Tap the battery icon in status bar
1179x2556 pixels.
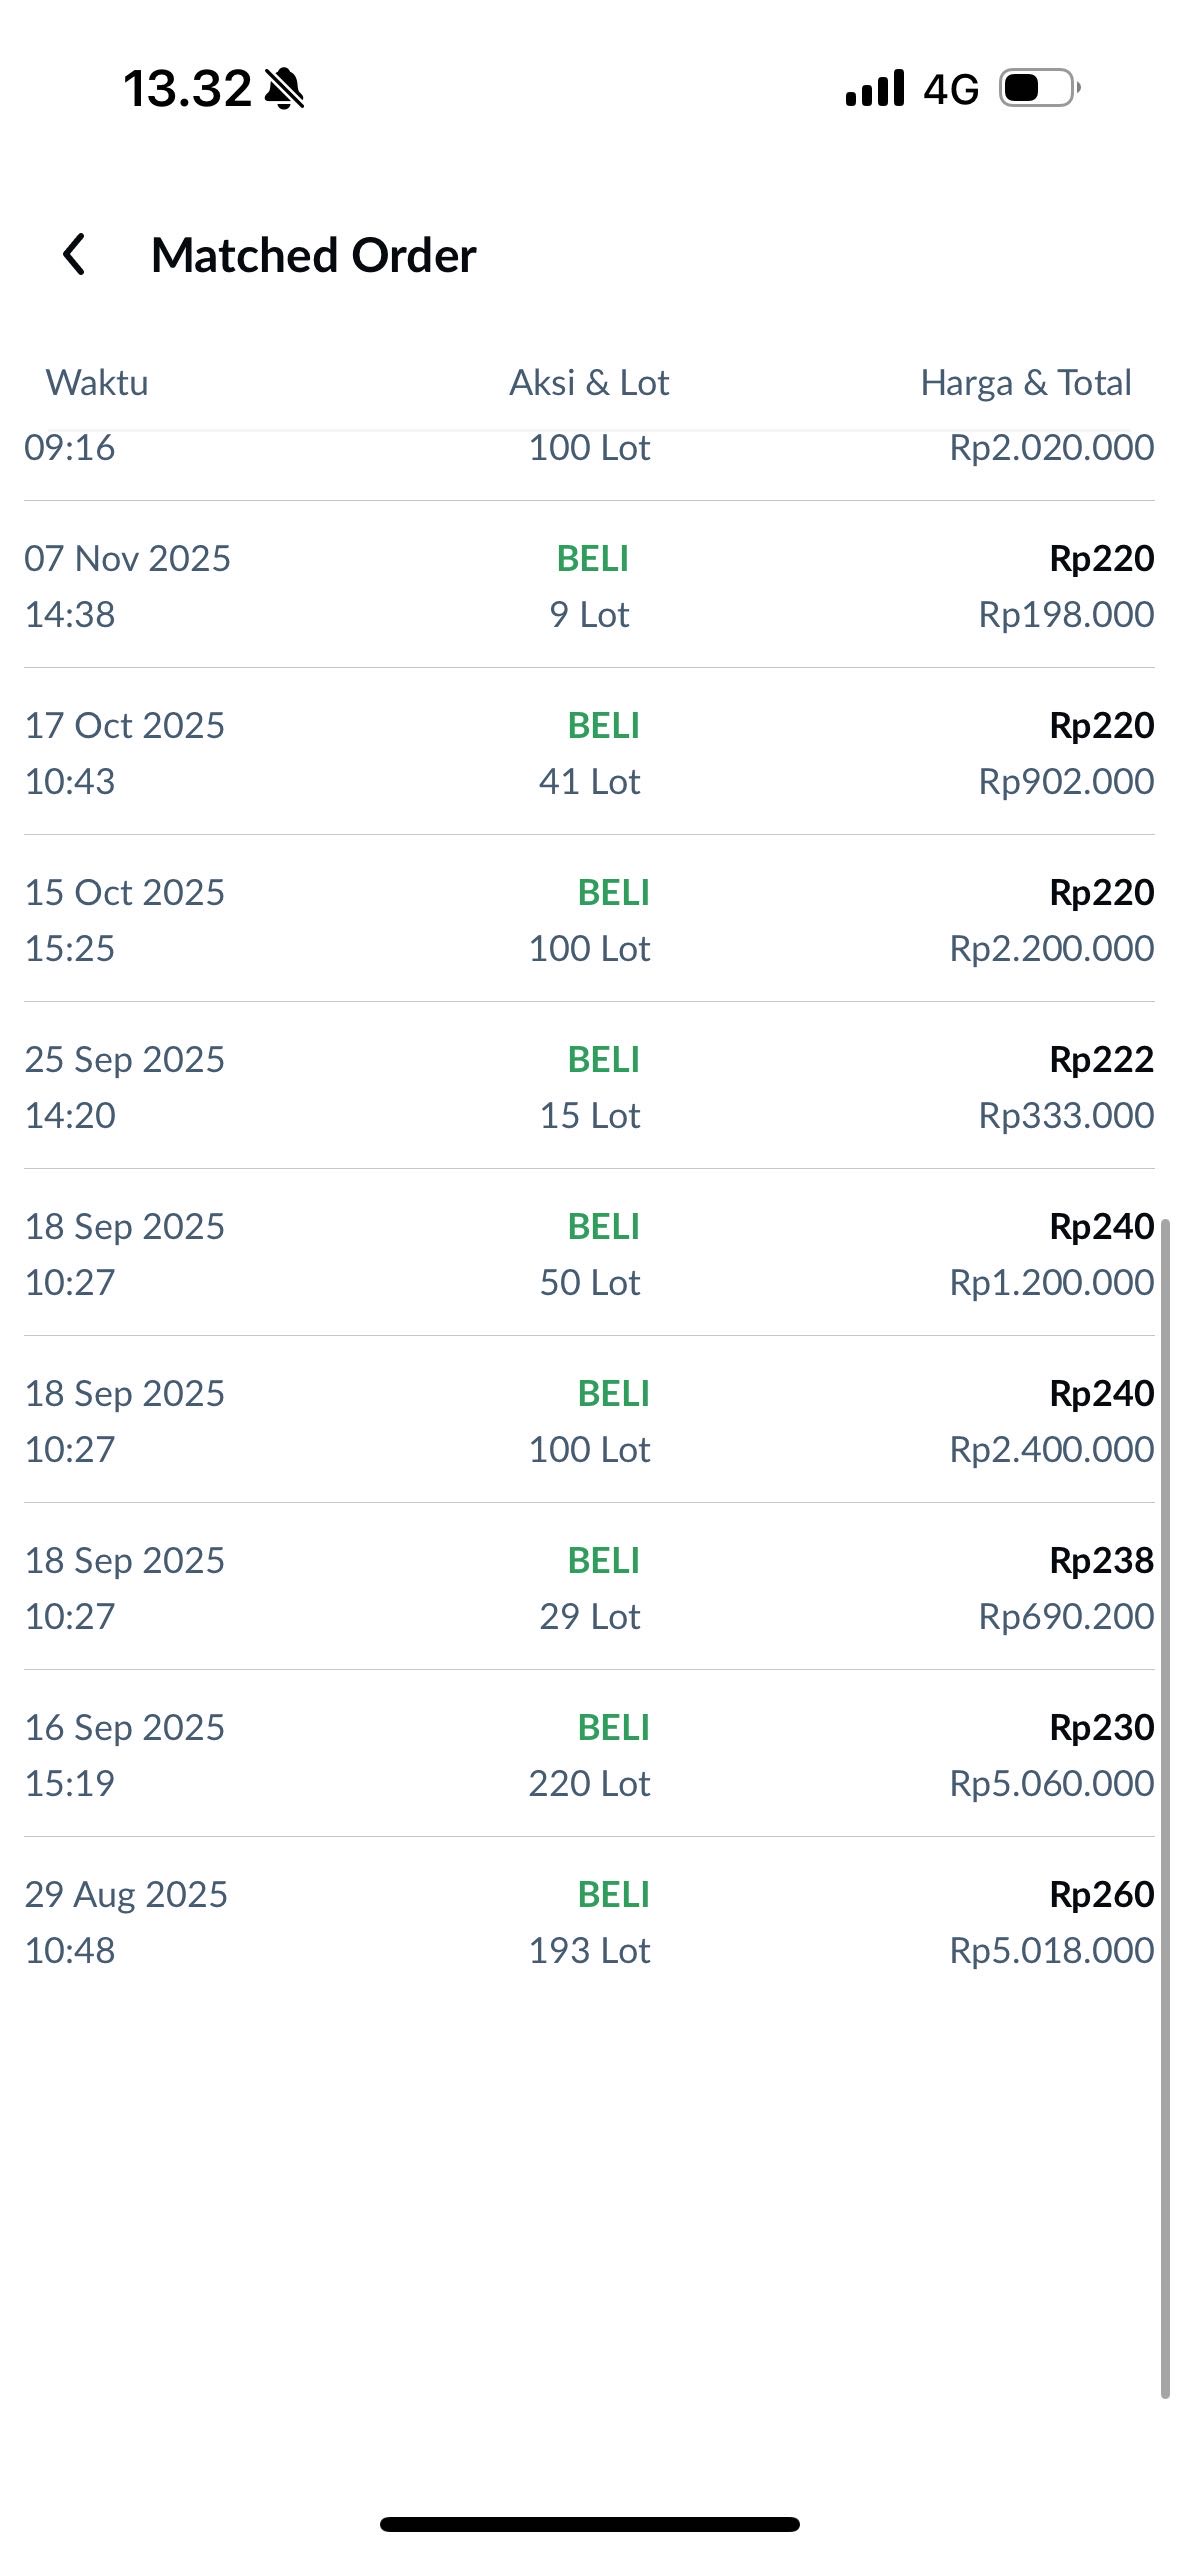pos(1039,89)
